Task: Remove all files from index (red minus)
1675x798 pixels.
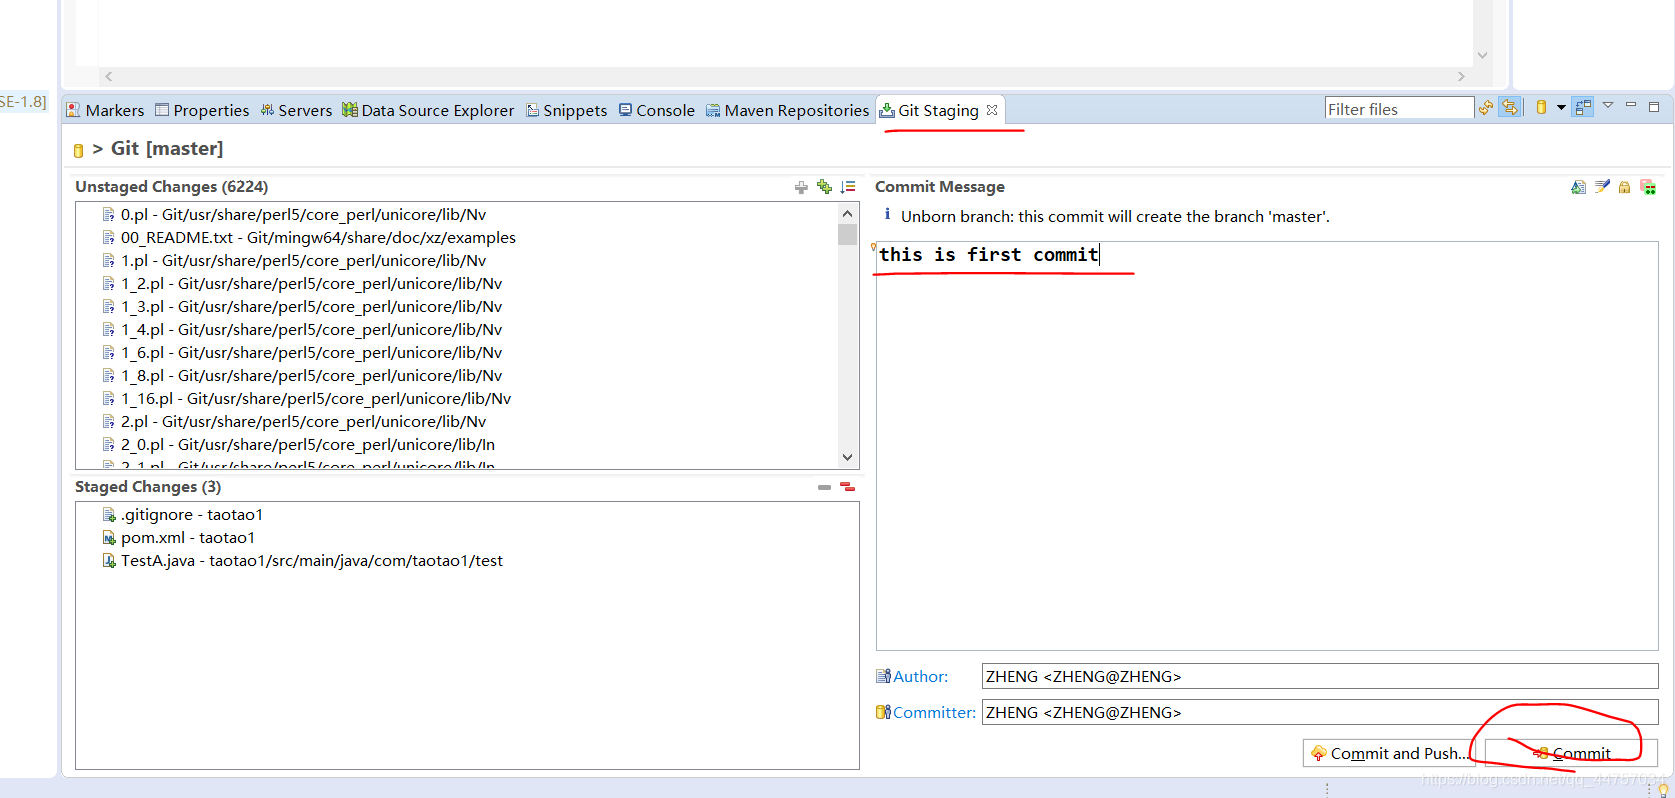Action: [848, 487]
